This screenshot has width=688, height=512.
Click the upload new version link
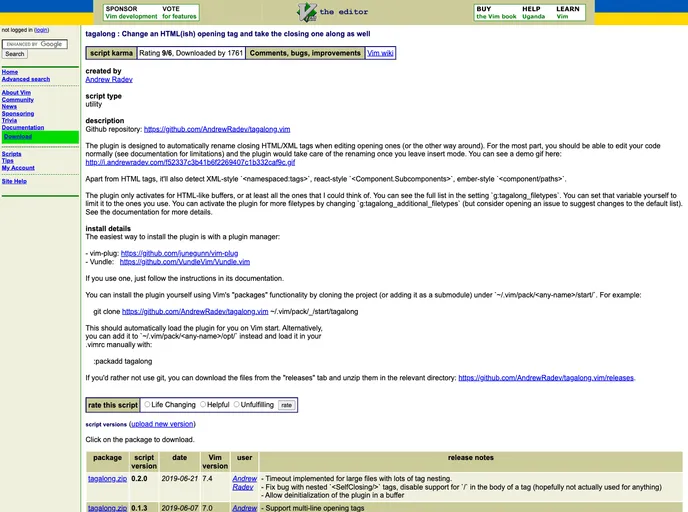162,424
